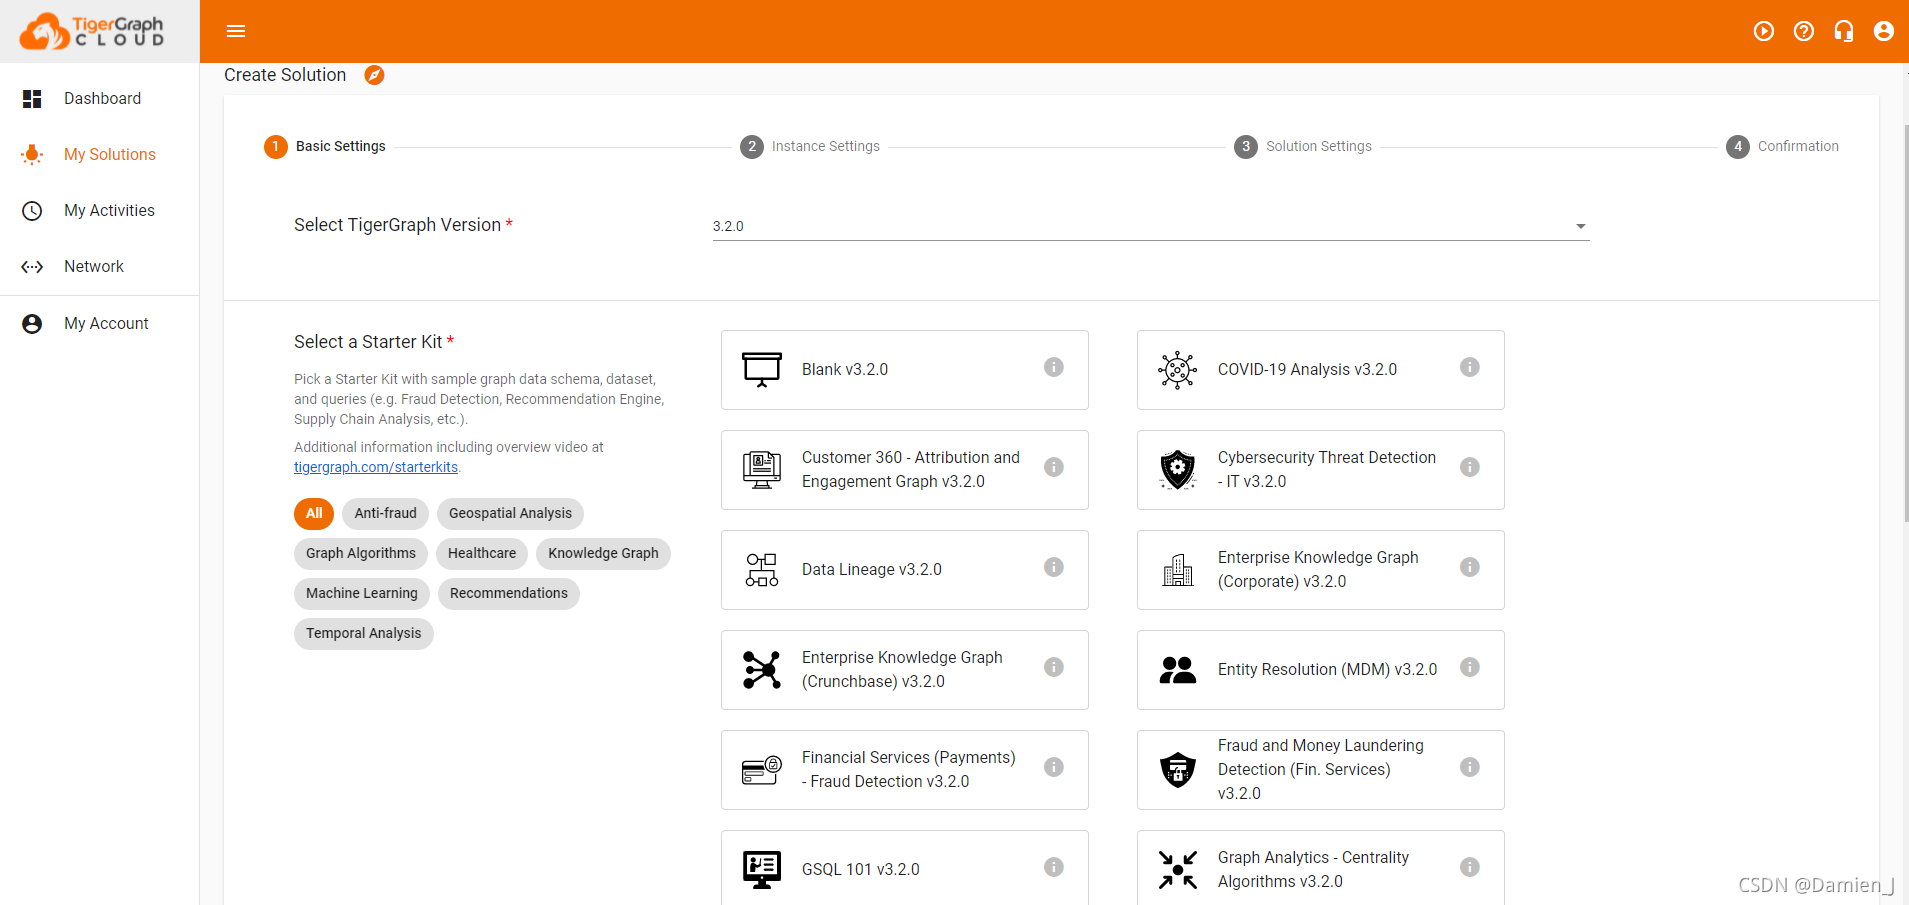The image size is (1909, 905).
Task: Select the Entity Resolution (MDM) v3.2.0 kit
Action: point(1321,670)
